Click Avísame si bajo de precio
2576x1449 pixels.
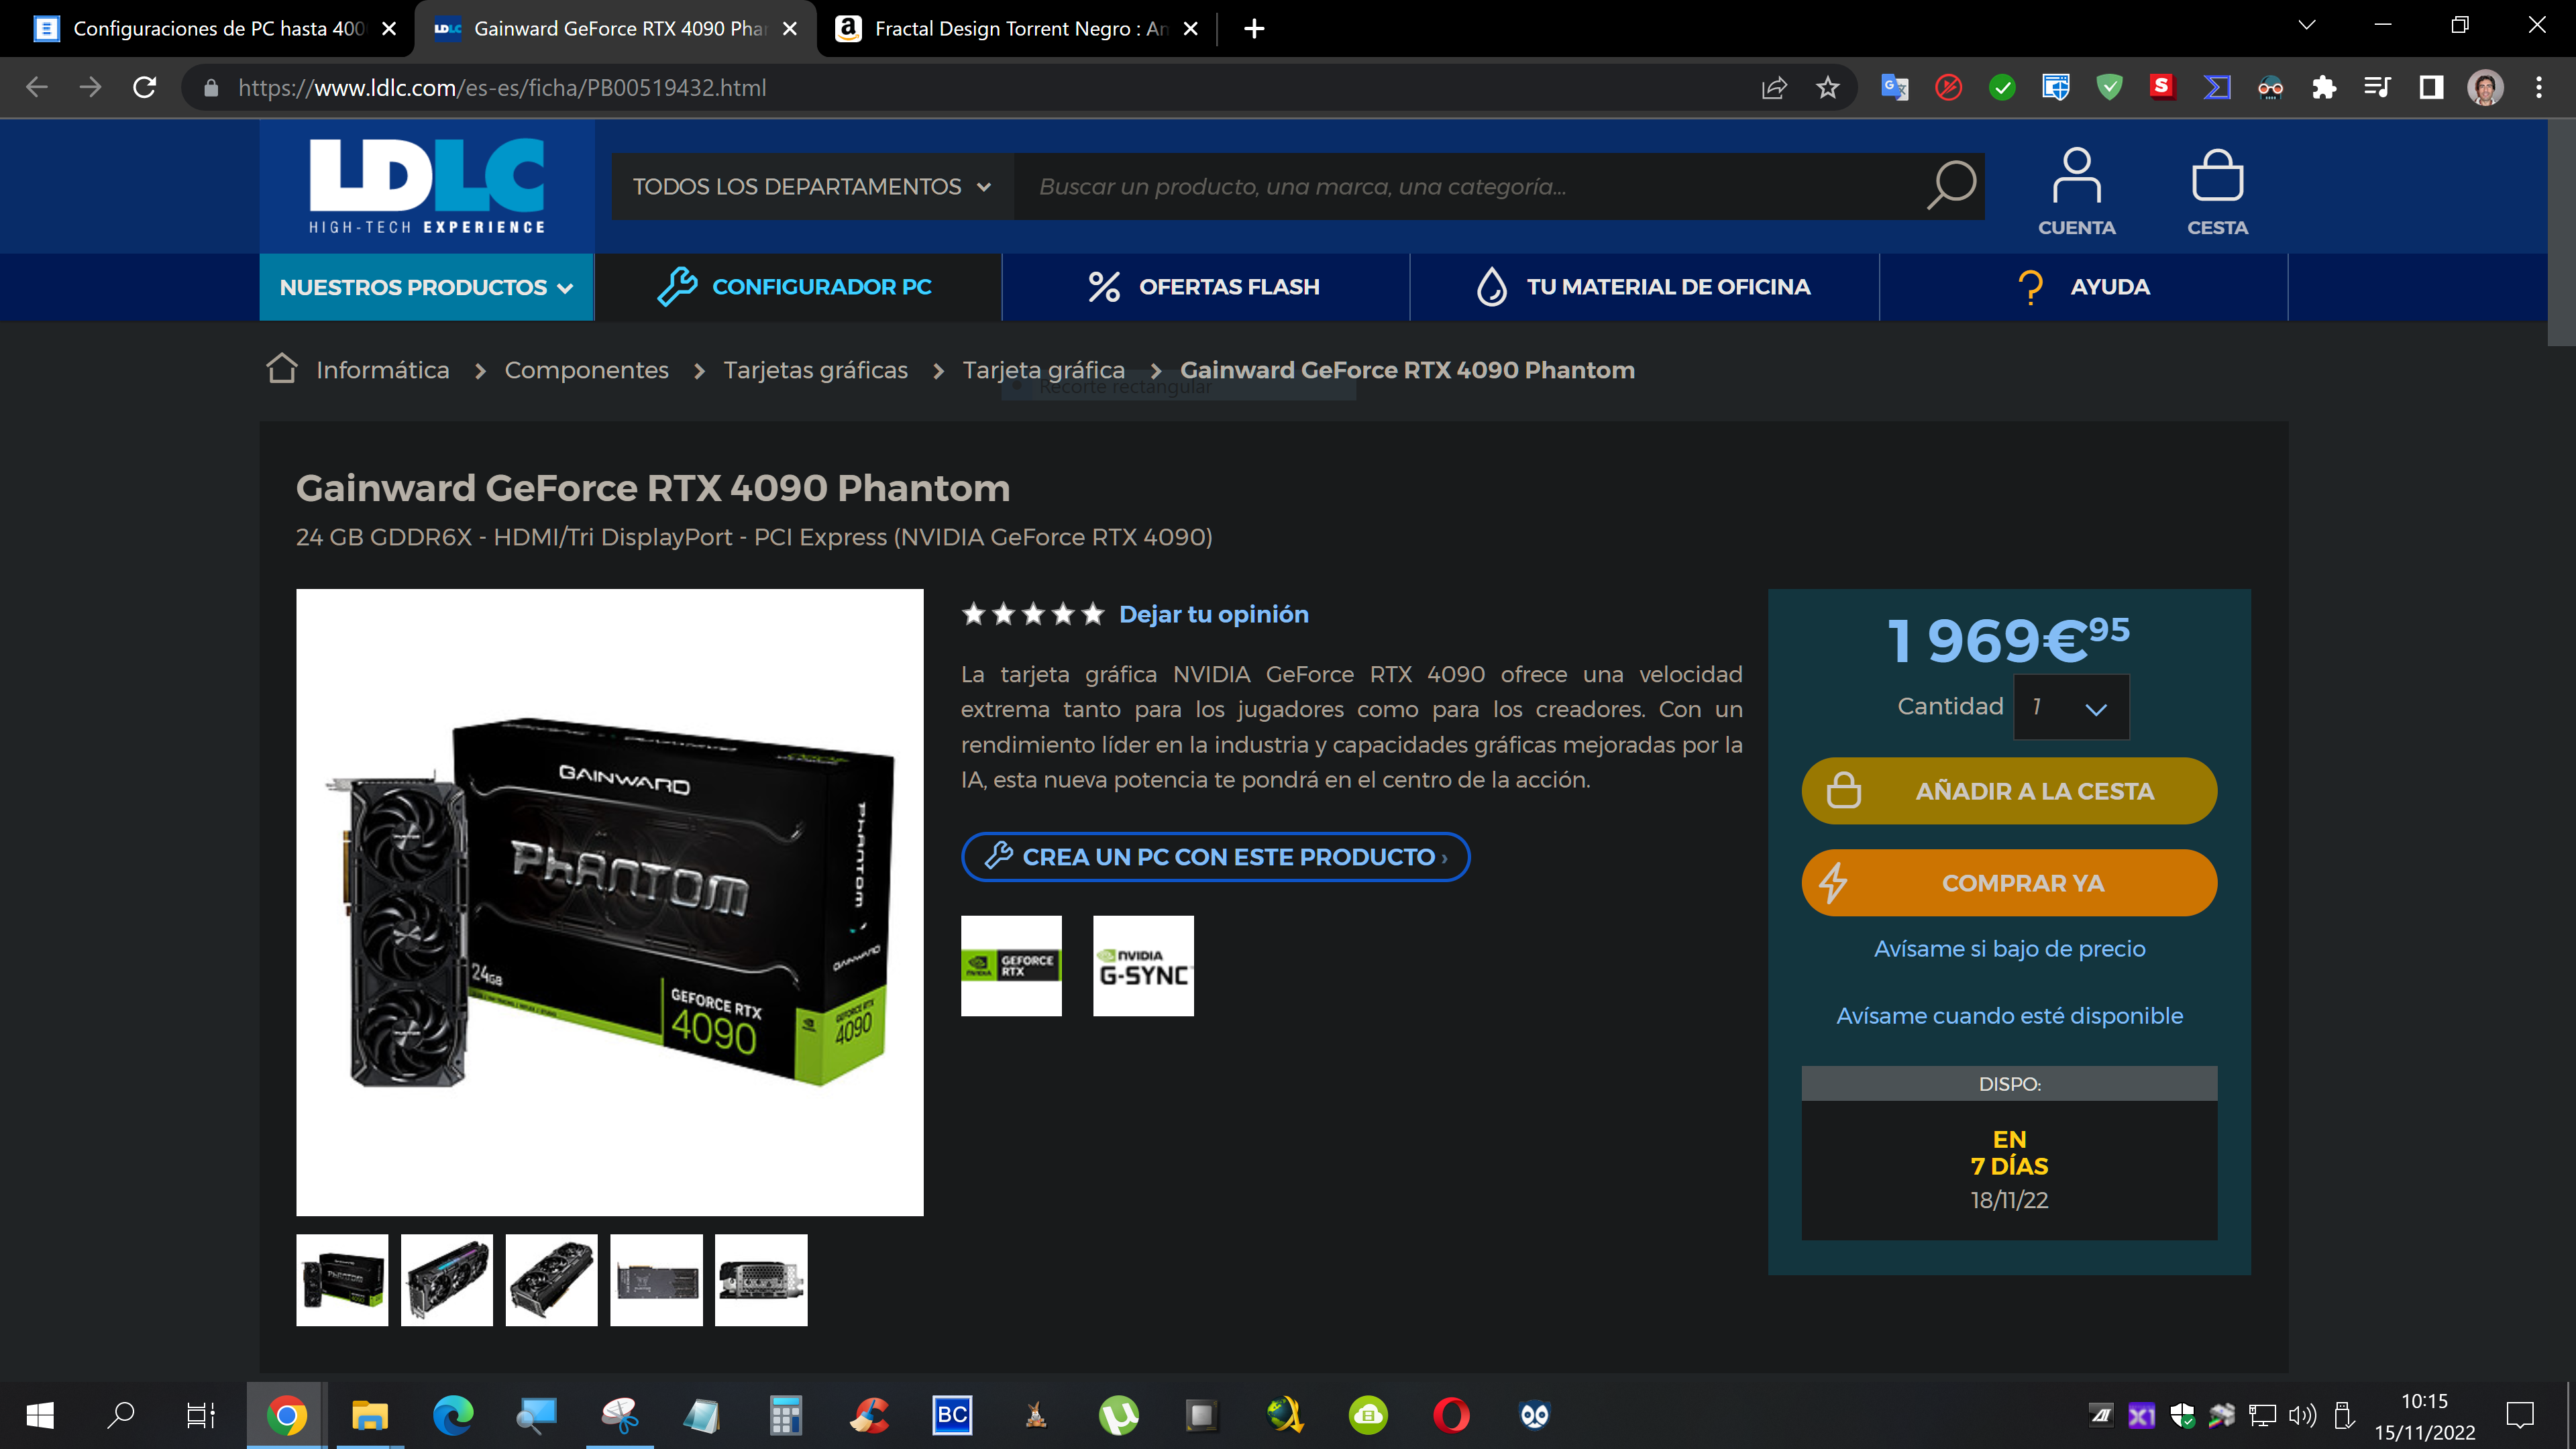tap(2008, 949)
